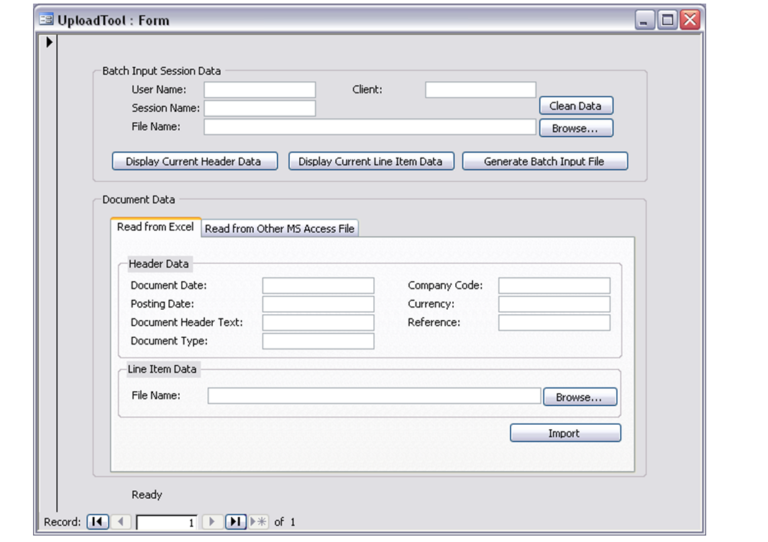Go to previous record navigation button
This screenshot has height=542, width=768.
(x=120, y=522)
